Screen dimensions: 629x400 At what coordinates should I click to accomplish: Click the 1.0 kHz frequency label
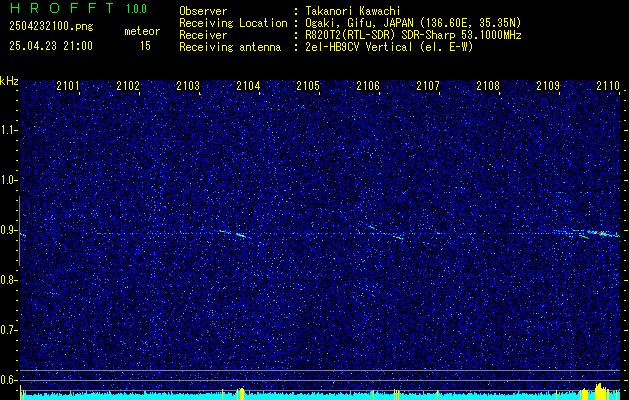(x=9, y=180)
